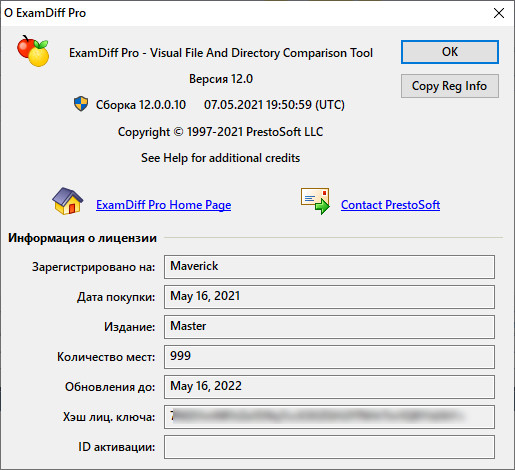This screenshot has height=470, width=515.
Task: Click the Издание label
Action: 130,327
